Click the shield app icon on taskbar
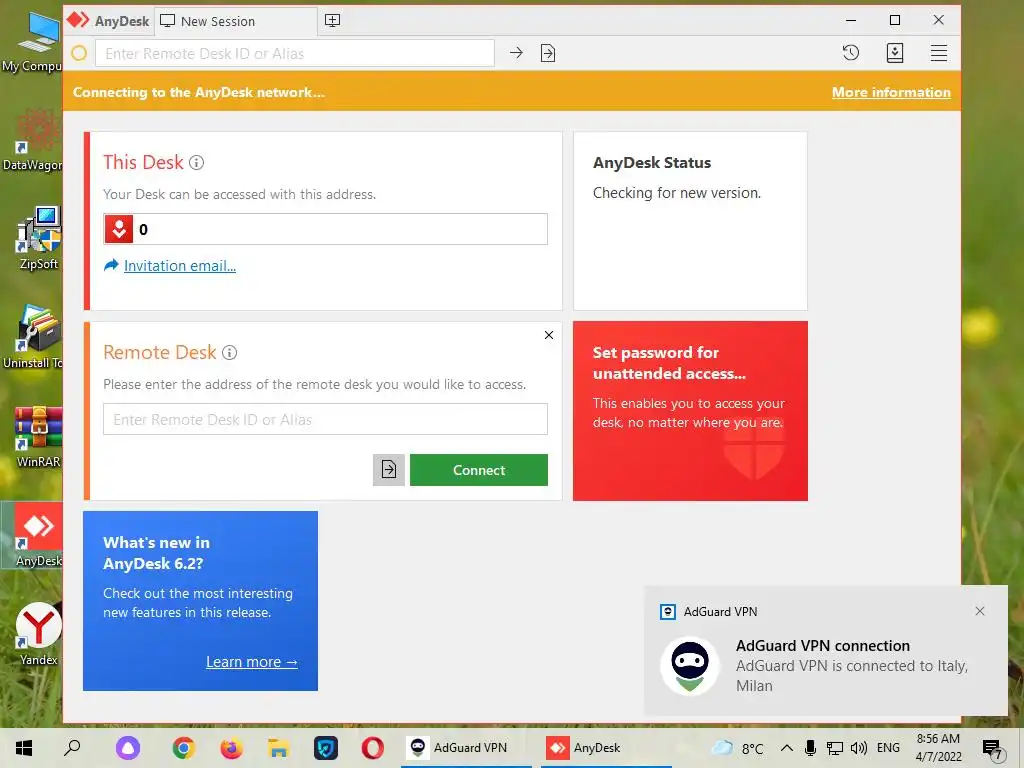Image resolution: width=1024 pixels, height=768 pixels. (326, 748)
